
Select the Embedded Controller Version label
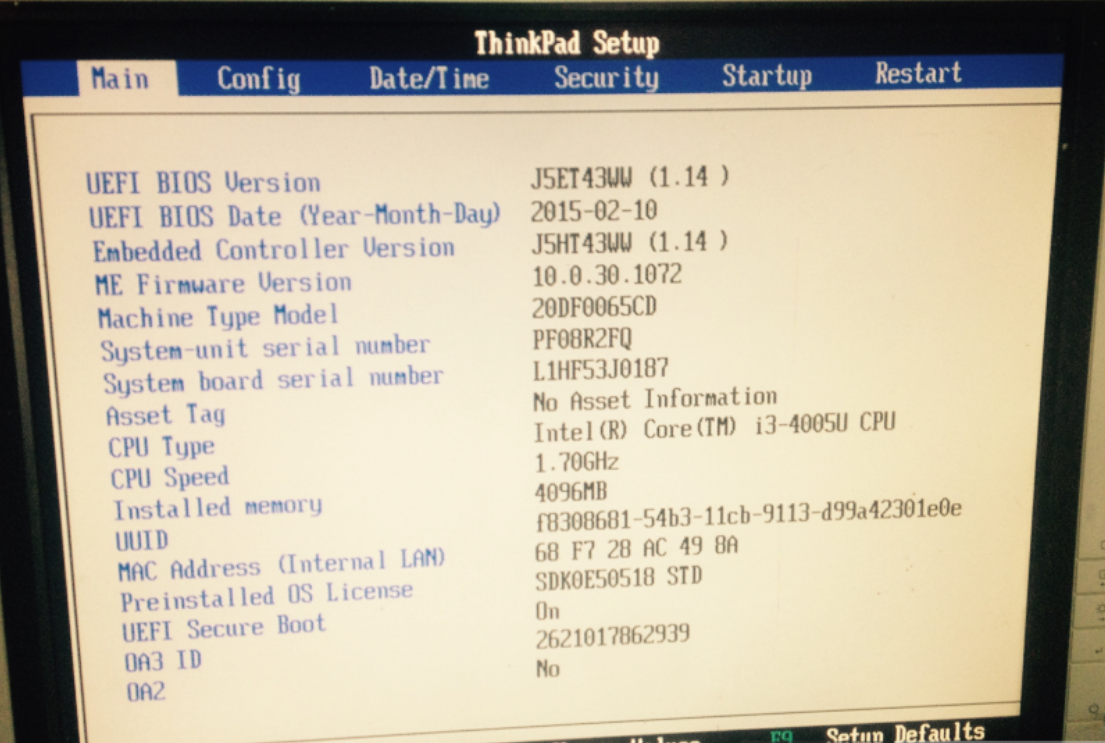tap(273, 249)
